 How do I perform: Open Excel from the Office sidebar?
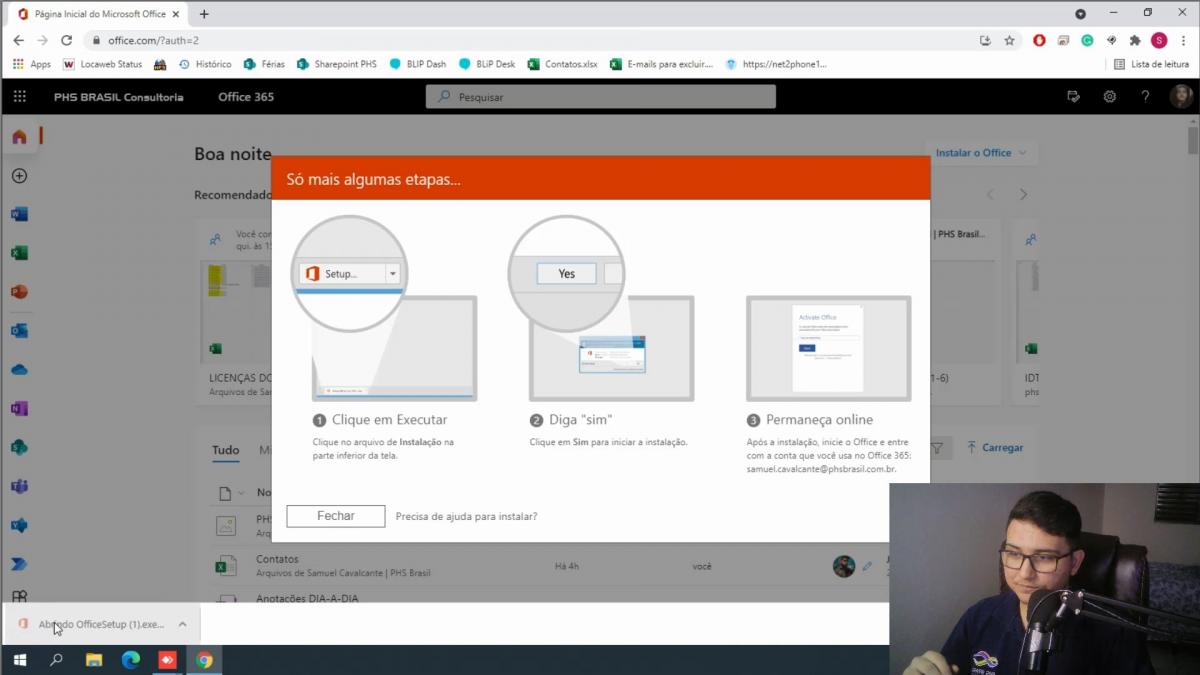point(19,253)
